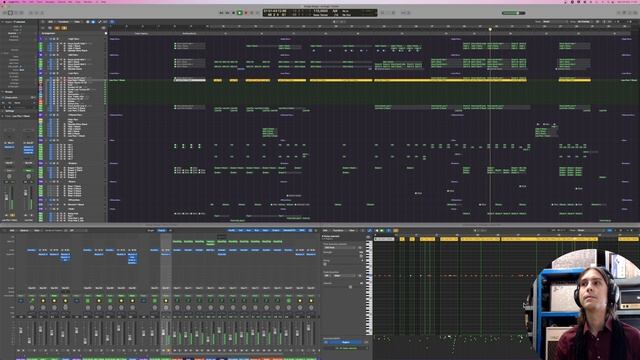Adjust the master volume slider in the control bar
This screenshot has height=360, width=640.
coord(513,13)
